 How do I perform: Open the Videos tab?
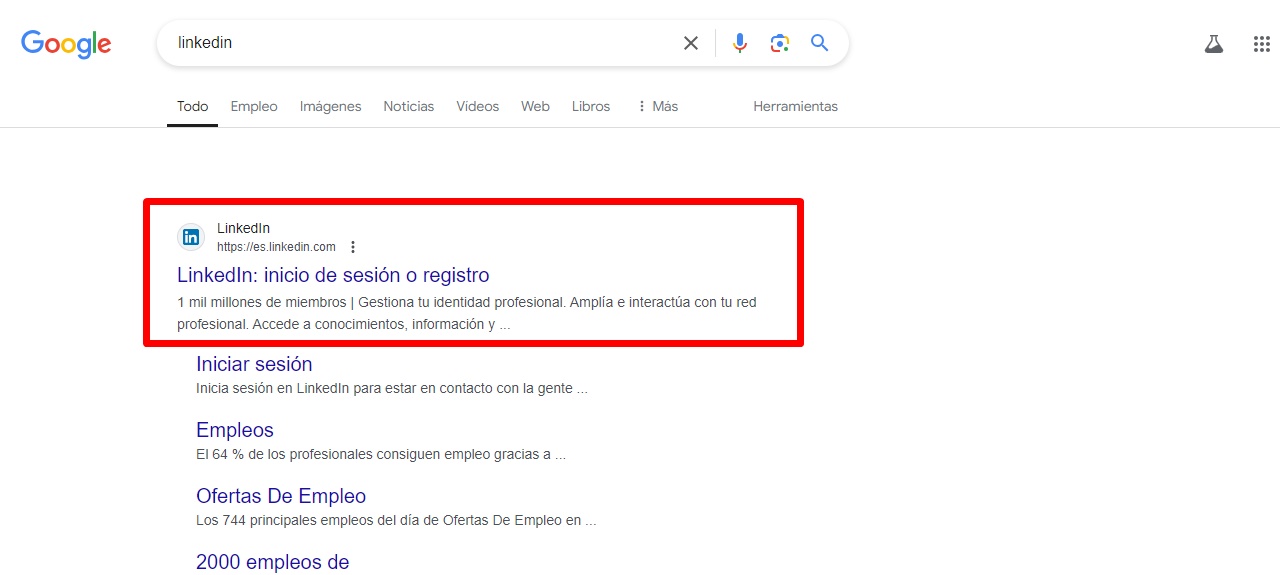point(478,106)
